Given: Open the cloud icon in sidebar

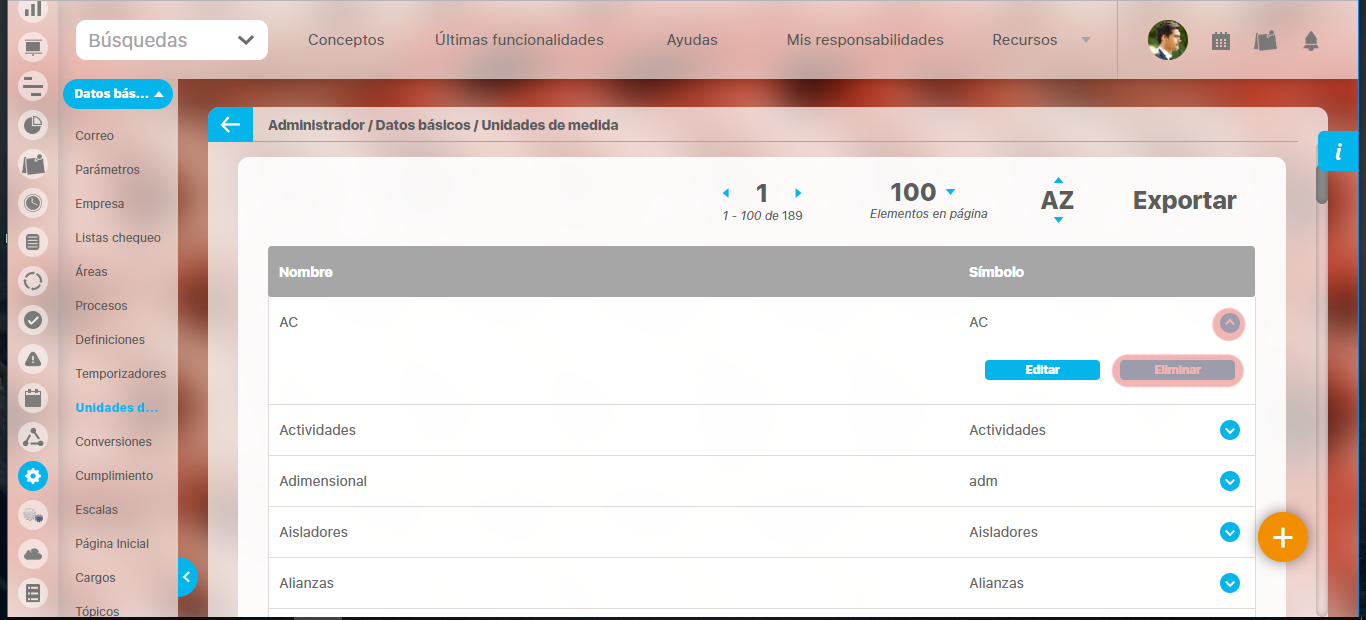Looking at the screenshot, I should [x=33, y=554].
